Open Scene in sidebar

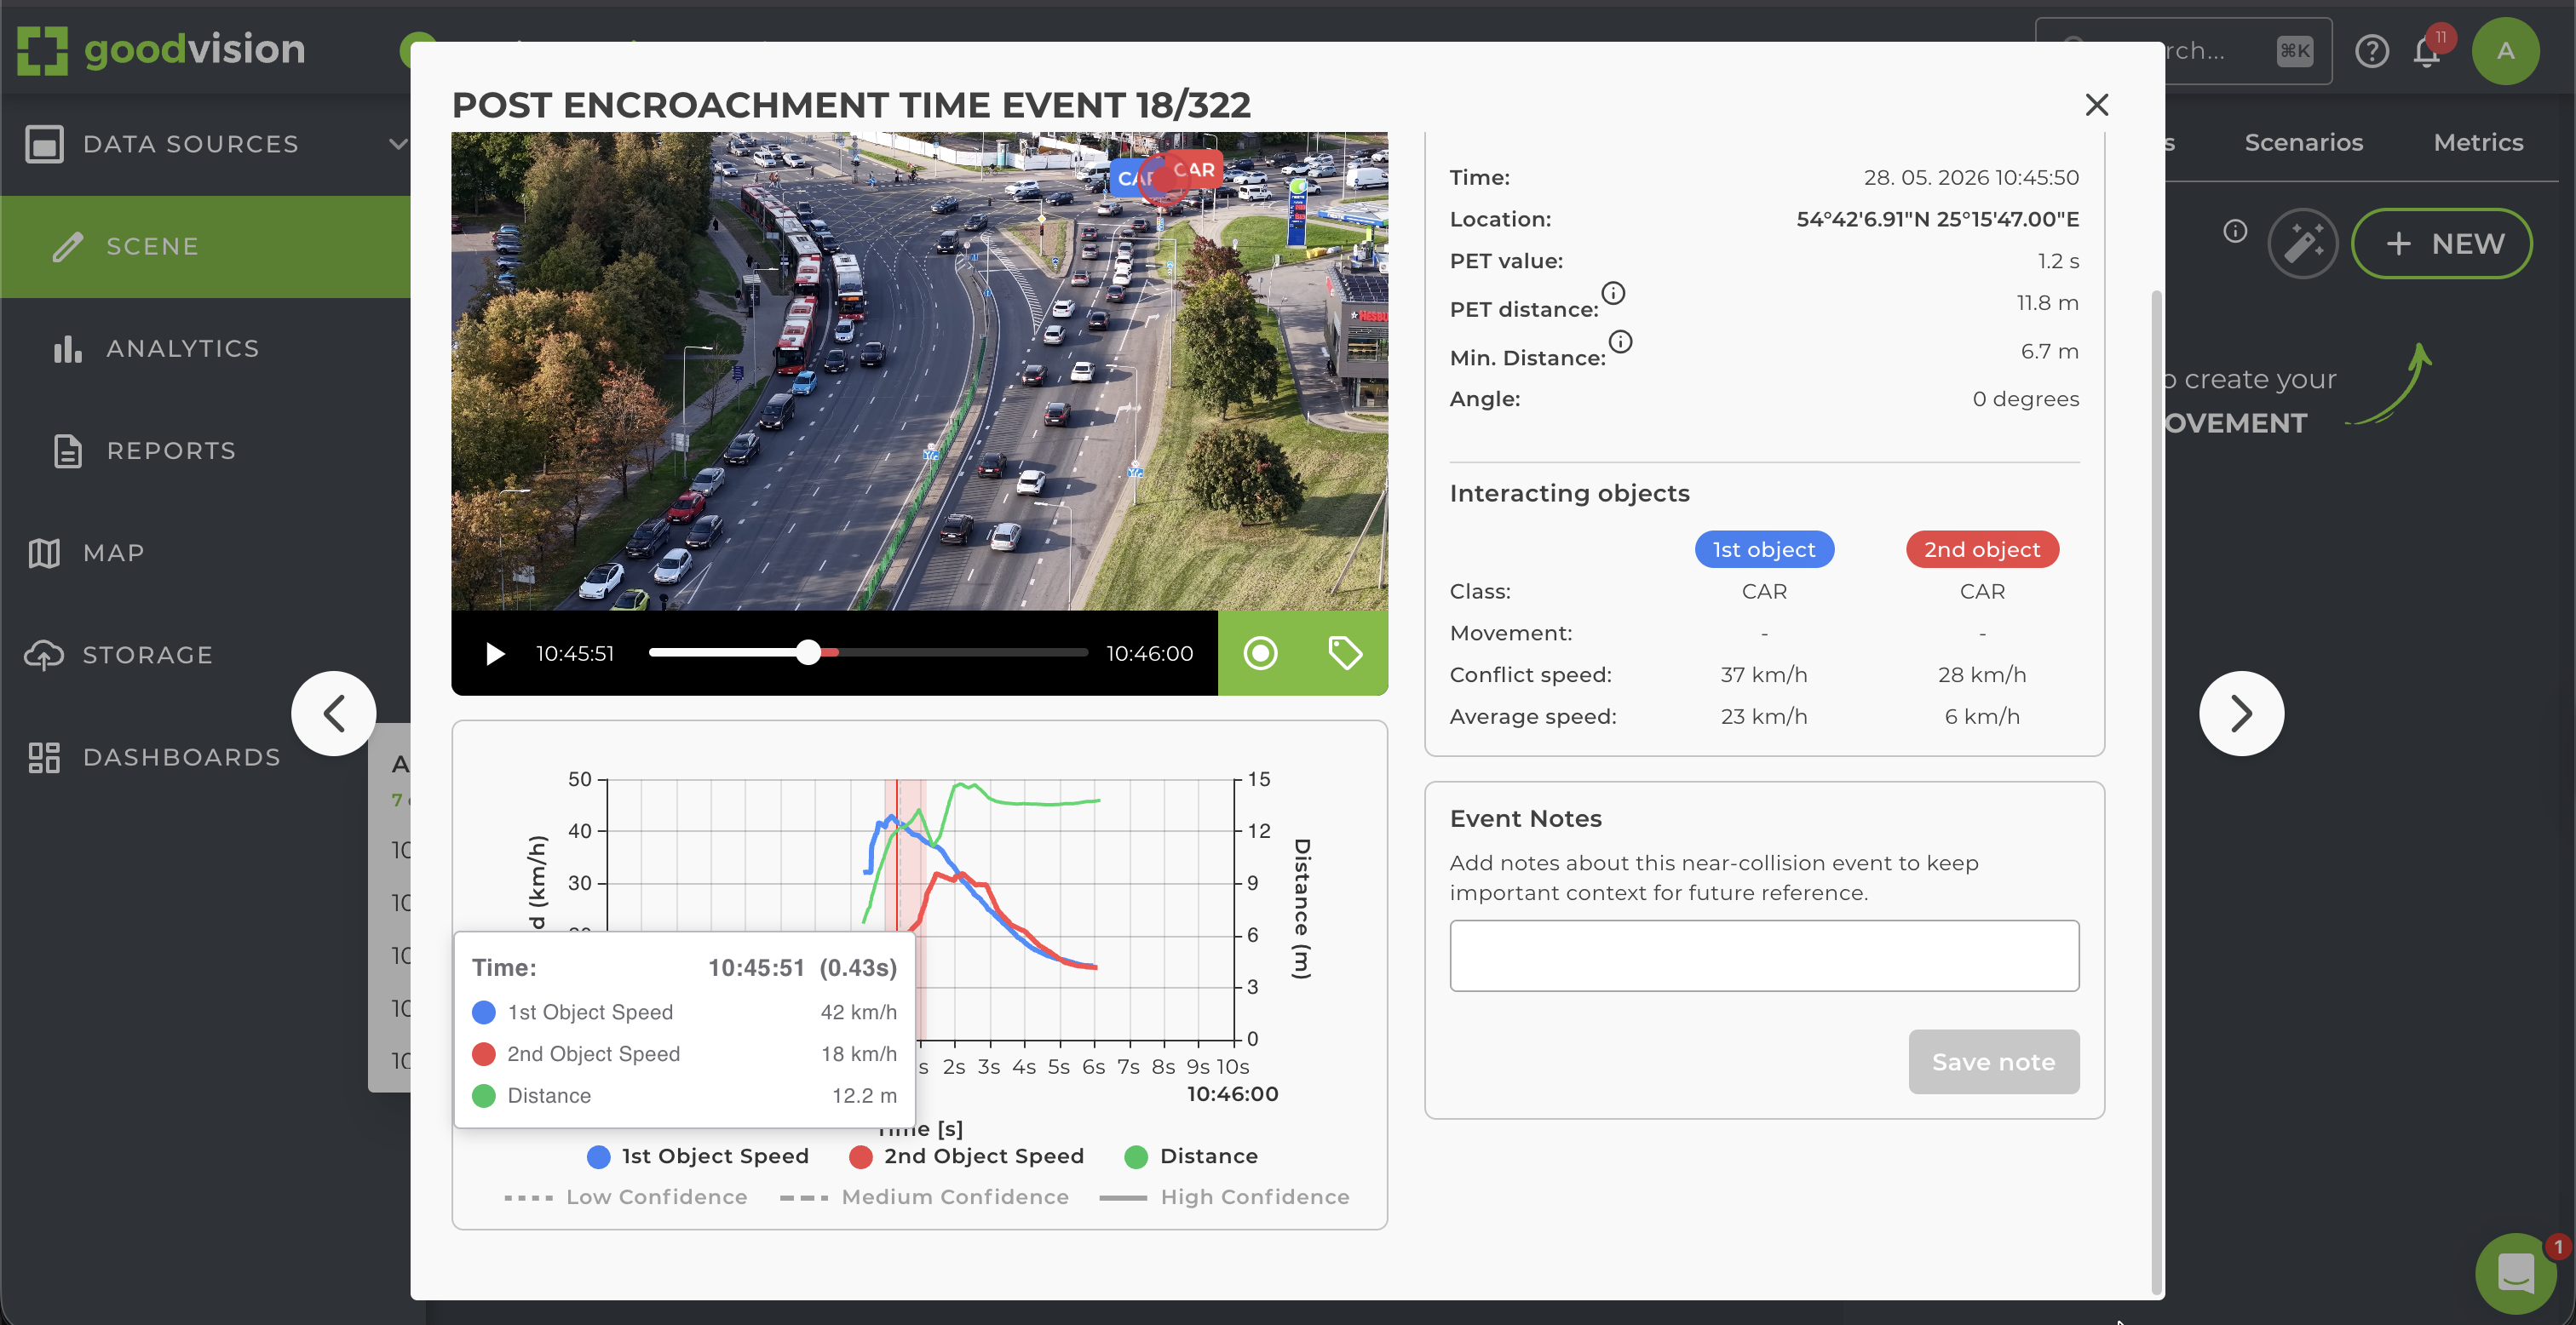pos(205,247)
